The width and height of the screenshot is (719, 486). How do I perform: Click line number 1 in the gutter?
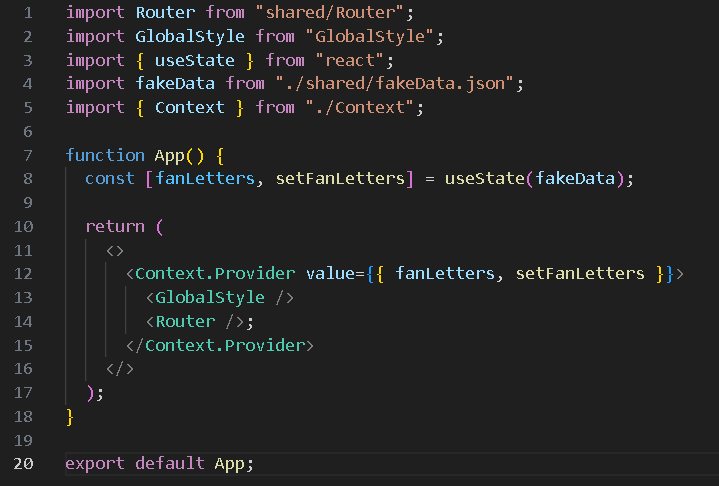pyautogui.click(x=28, y=13)
